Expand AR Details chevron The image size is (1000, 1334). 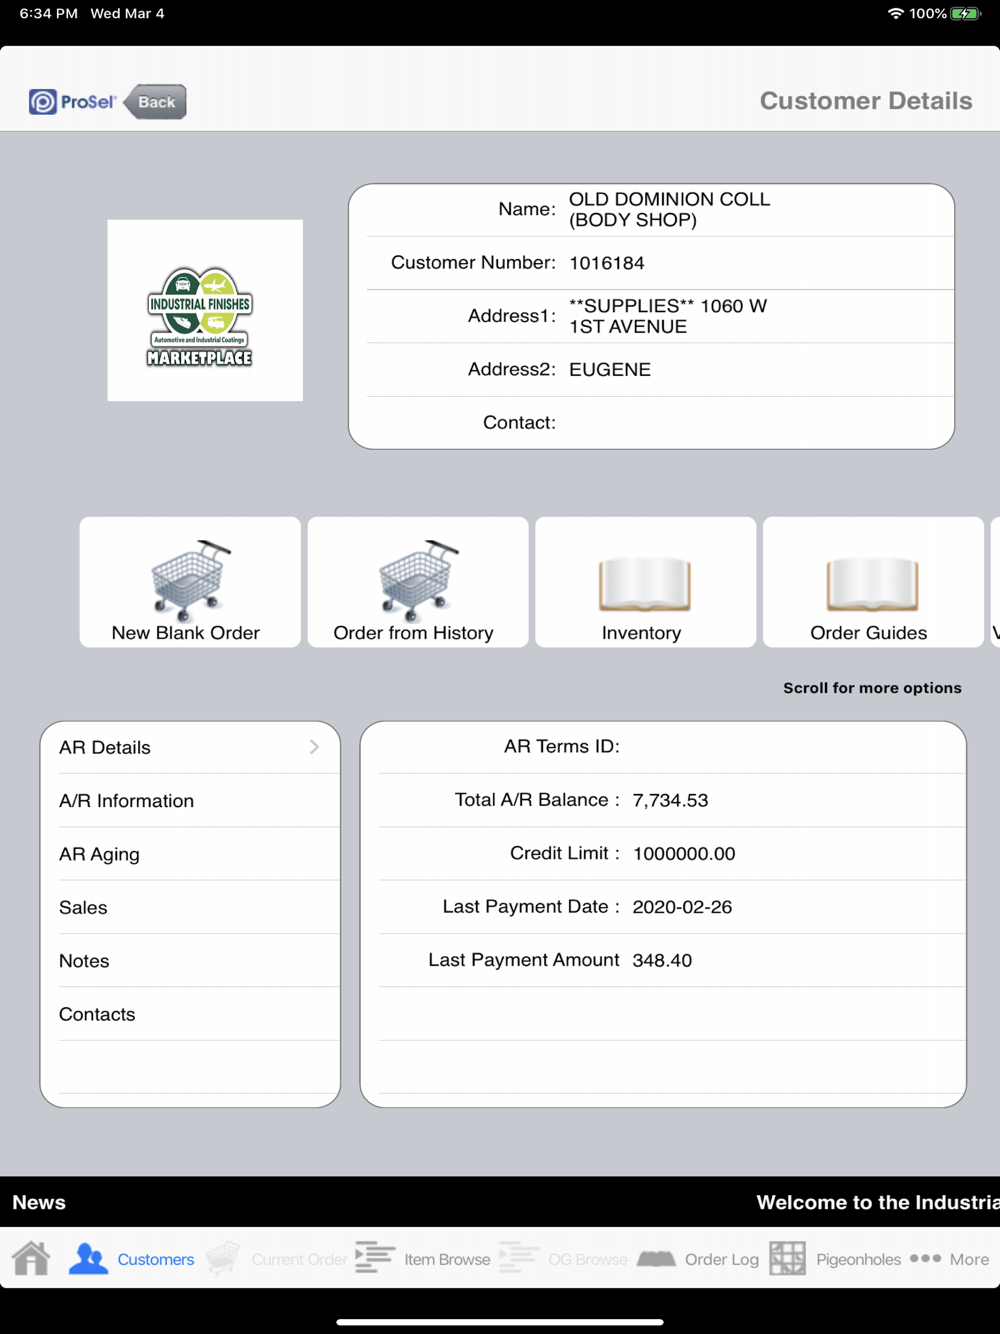click(x=314, y=747)
